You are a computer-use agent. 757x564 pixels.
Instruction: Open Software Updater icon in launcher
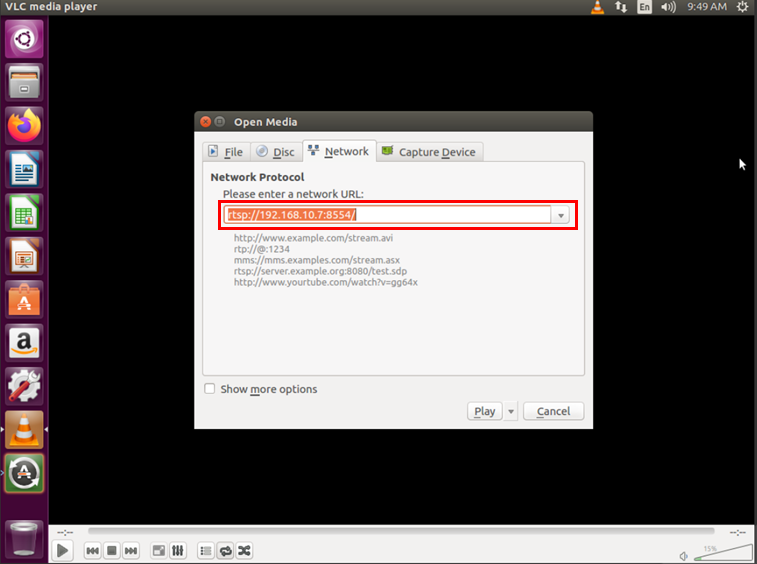click(x=24, y=473)
